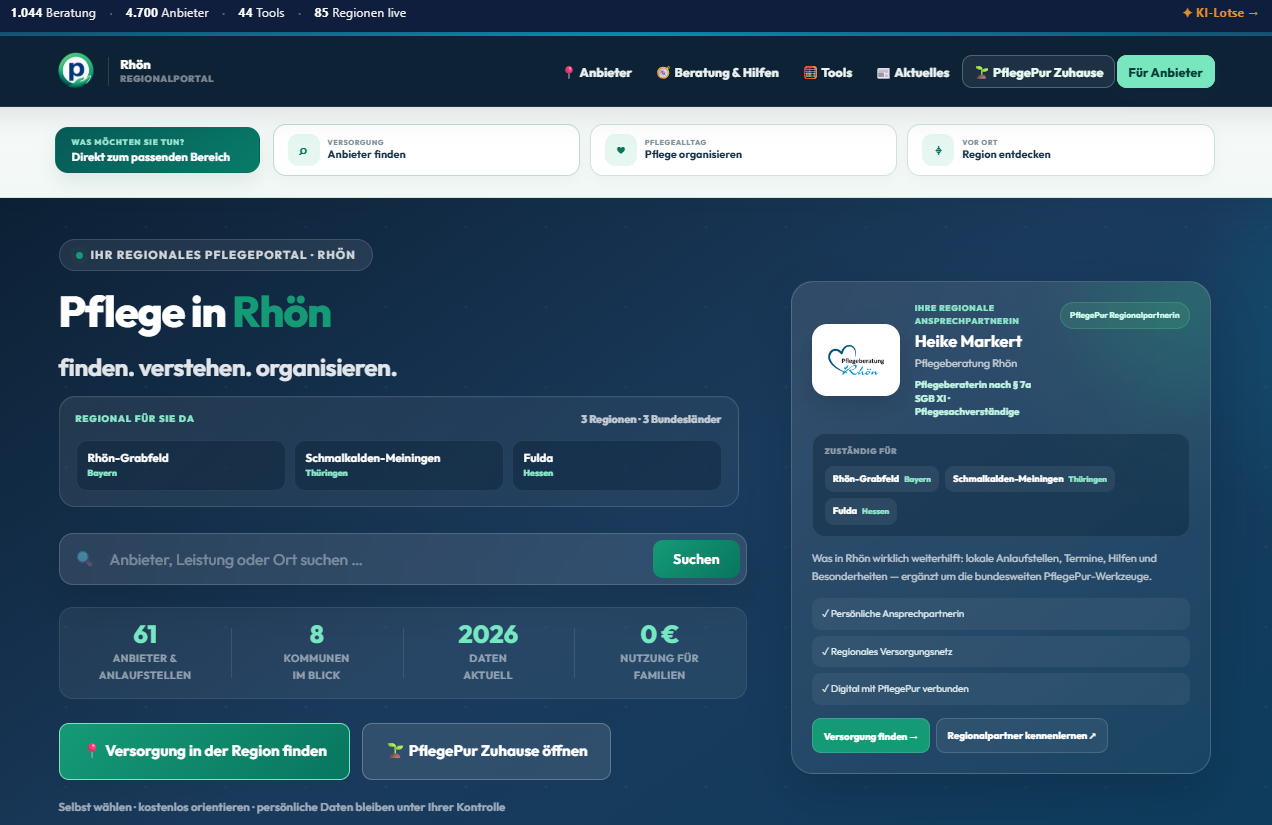Screen dimensions: 1272x825
Task: Open the Anbieter finden card
Action: point(426,150)
